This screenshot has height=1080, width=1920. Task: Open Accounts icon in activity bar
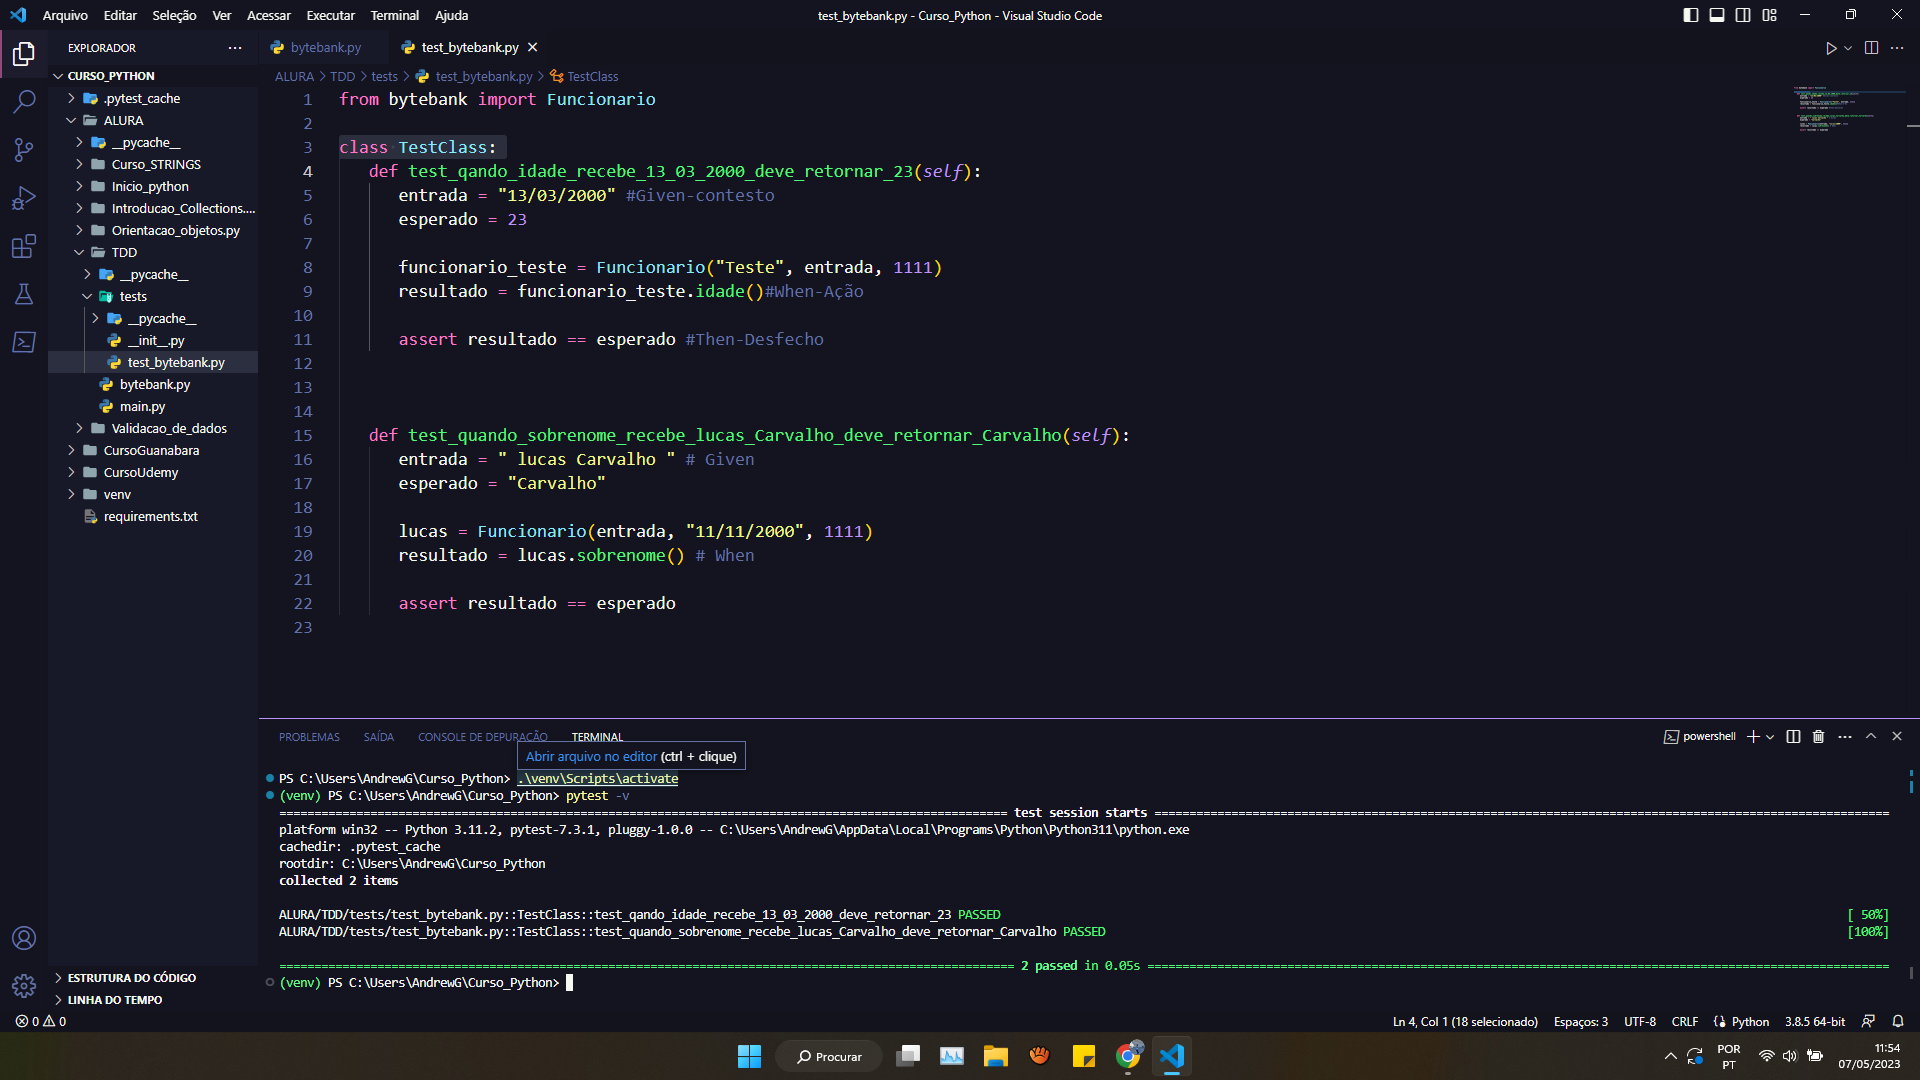point(24,938)
